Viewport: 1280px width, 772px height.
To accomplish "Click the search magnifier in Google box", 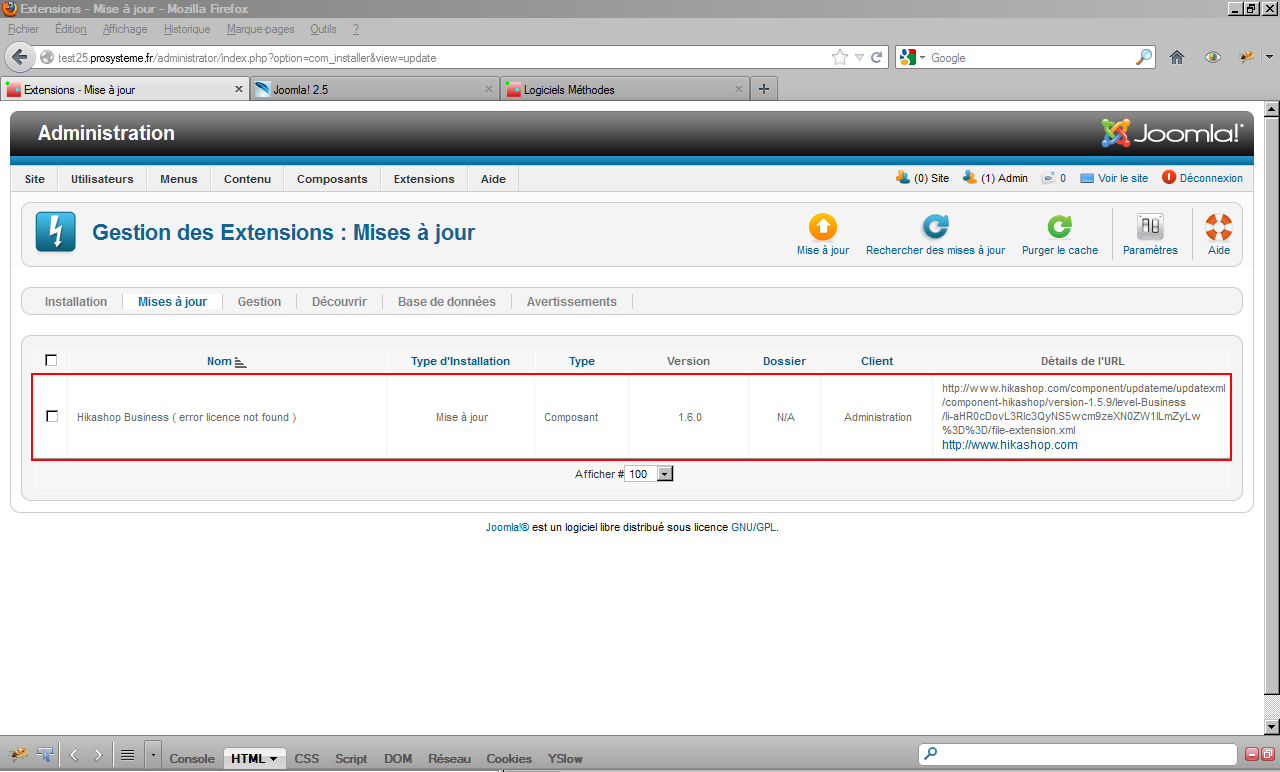I will point(1144,58).
